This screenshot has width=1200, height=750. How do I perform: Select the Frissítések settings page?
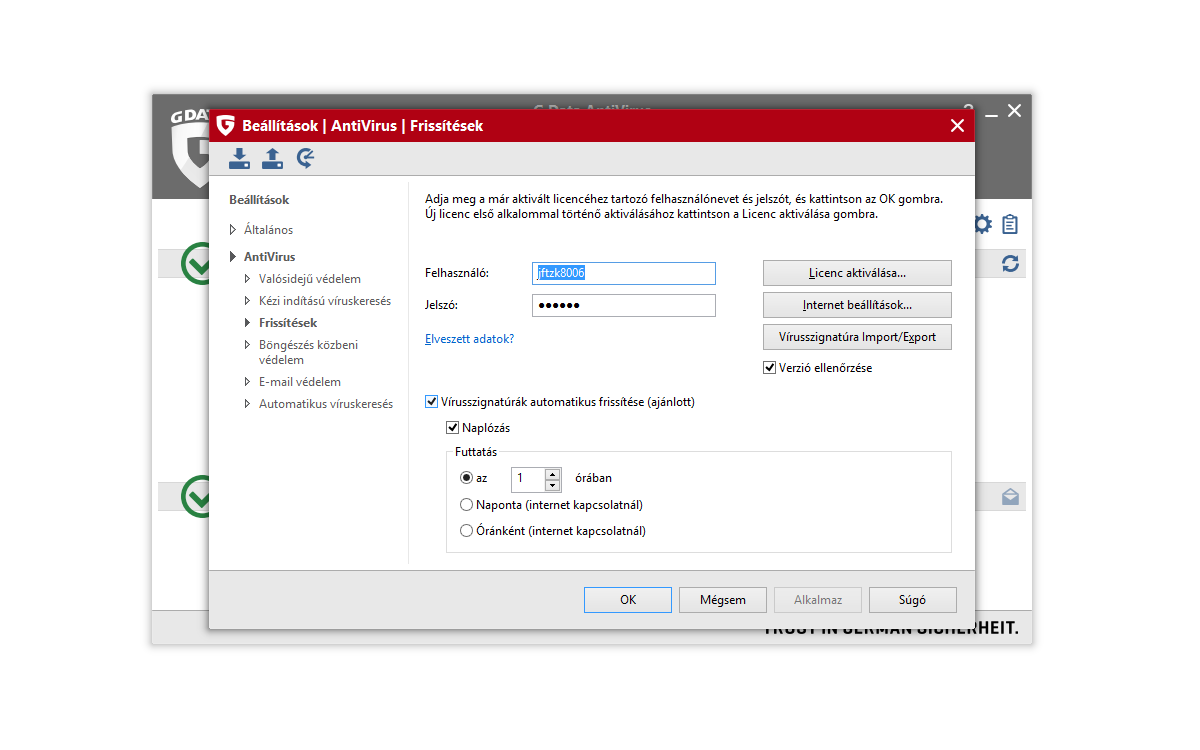(288, 323)
